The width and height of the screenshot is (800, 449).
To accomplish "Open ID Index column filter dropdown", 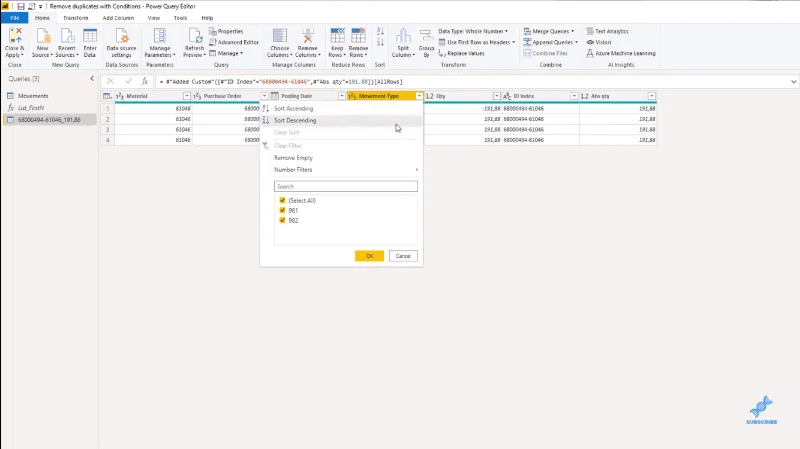I will coord(574,96).
